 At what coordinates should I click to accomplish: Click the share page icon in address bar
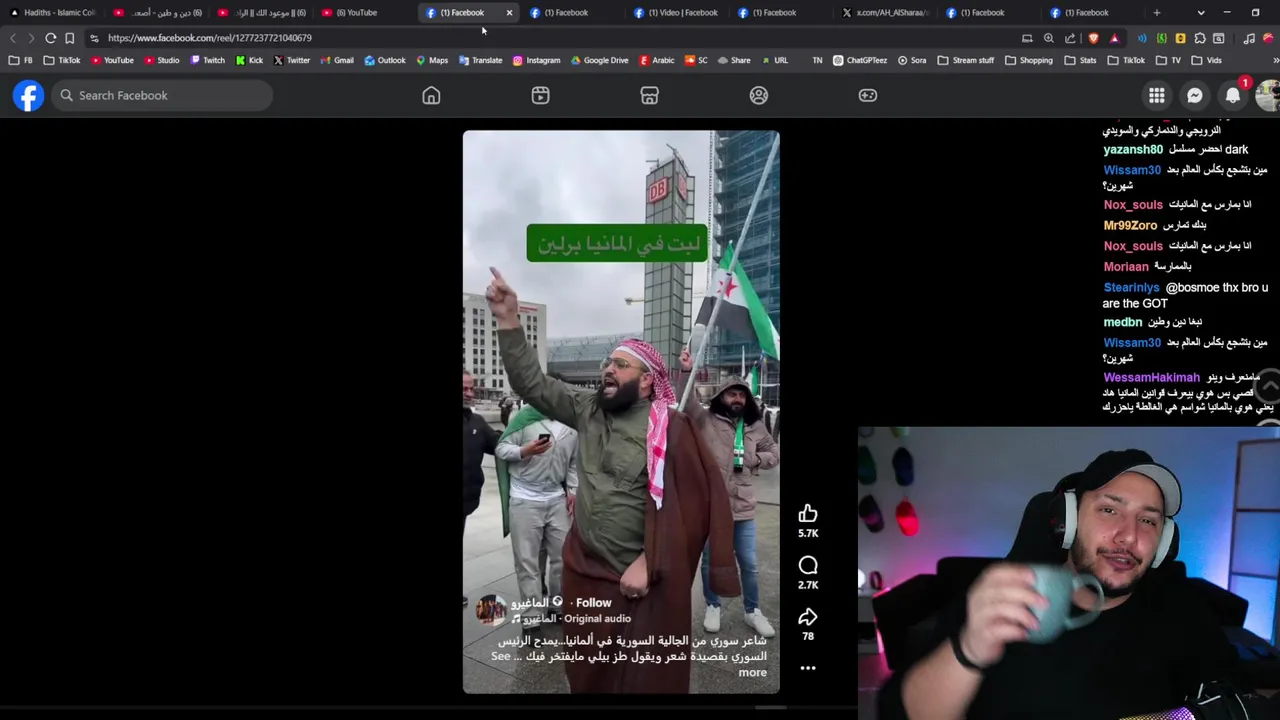click(1070, 38)
